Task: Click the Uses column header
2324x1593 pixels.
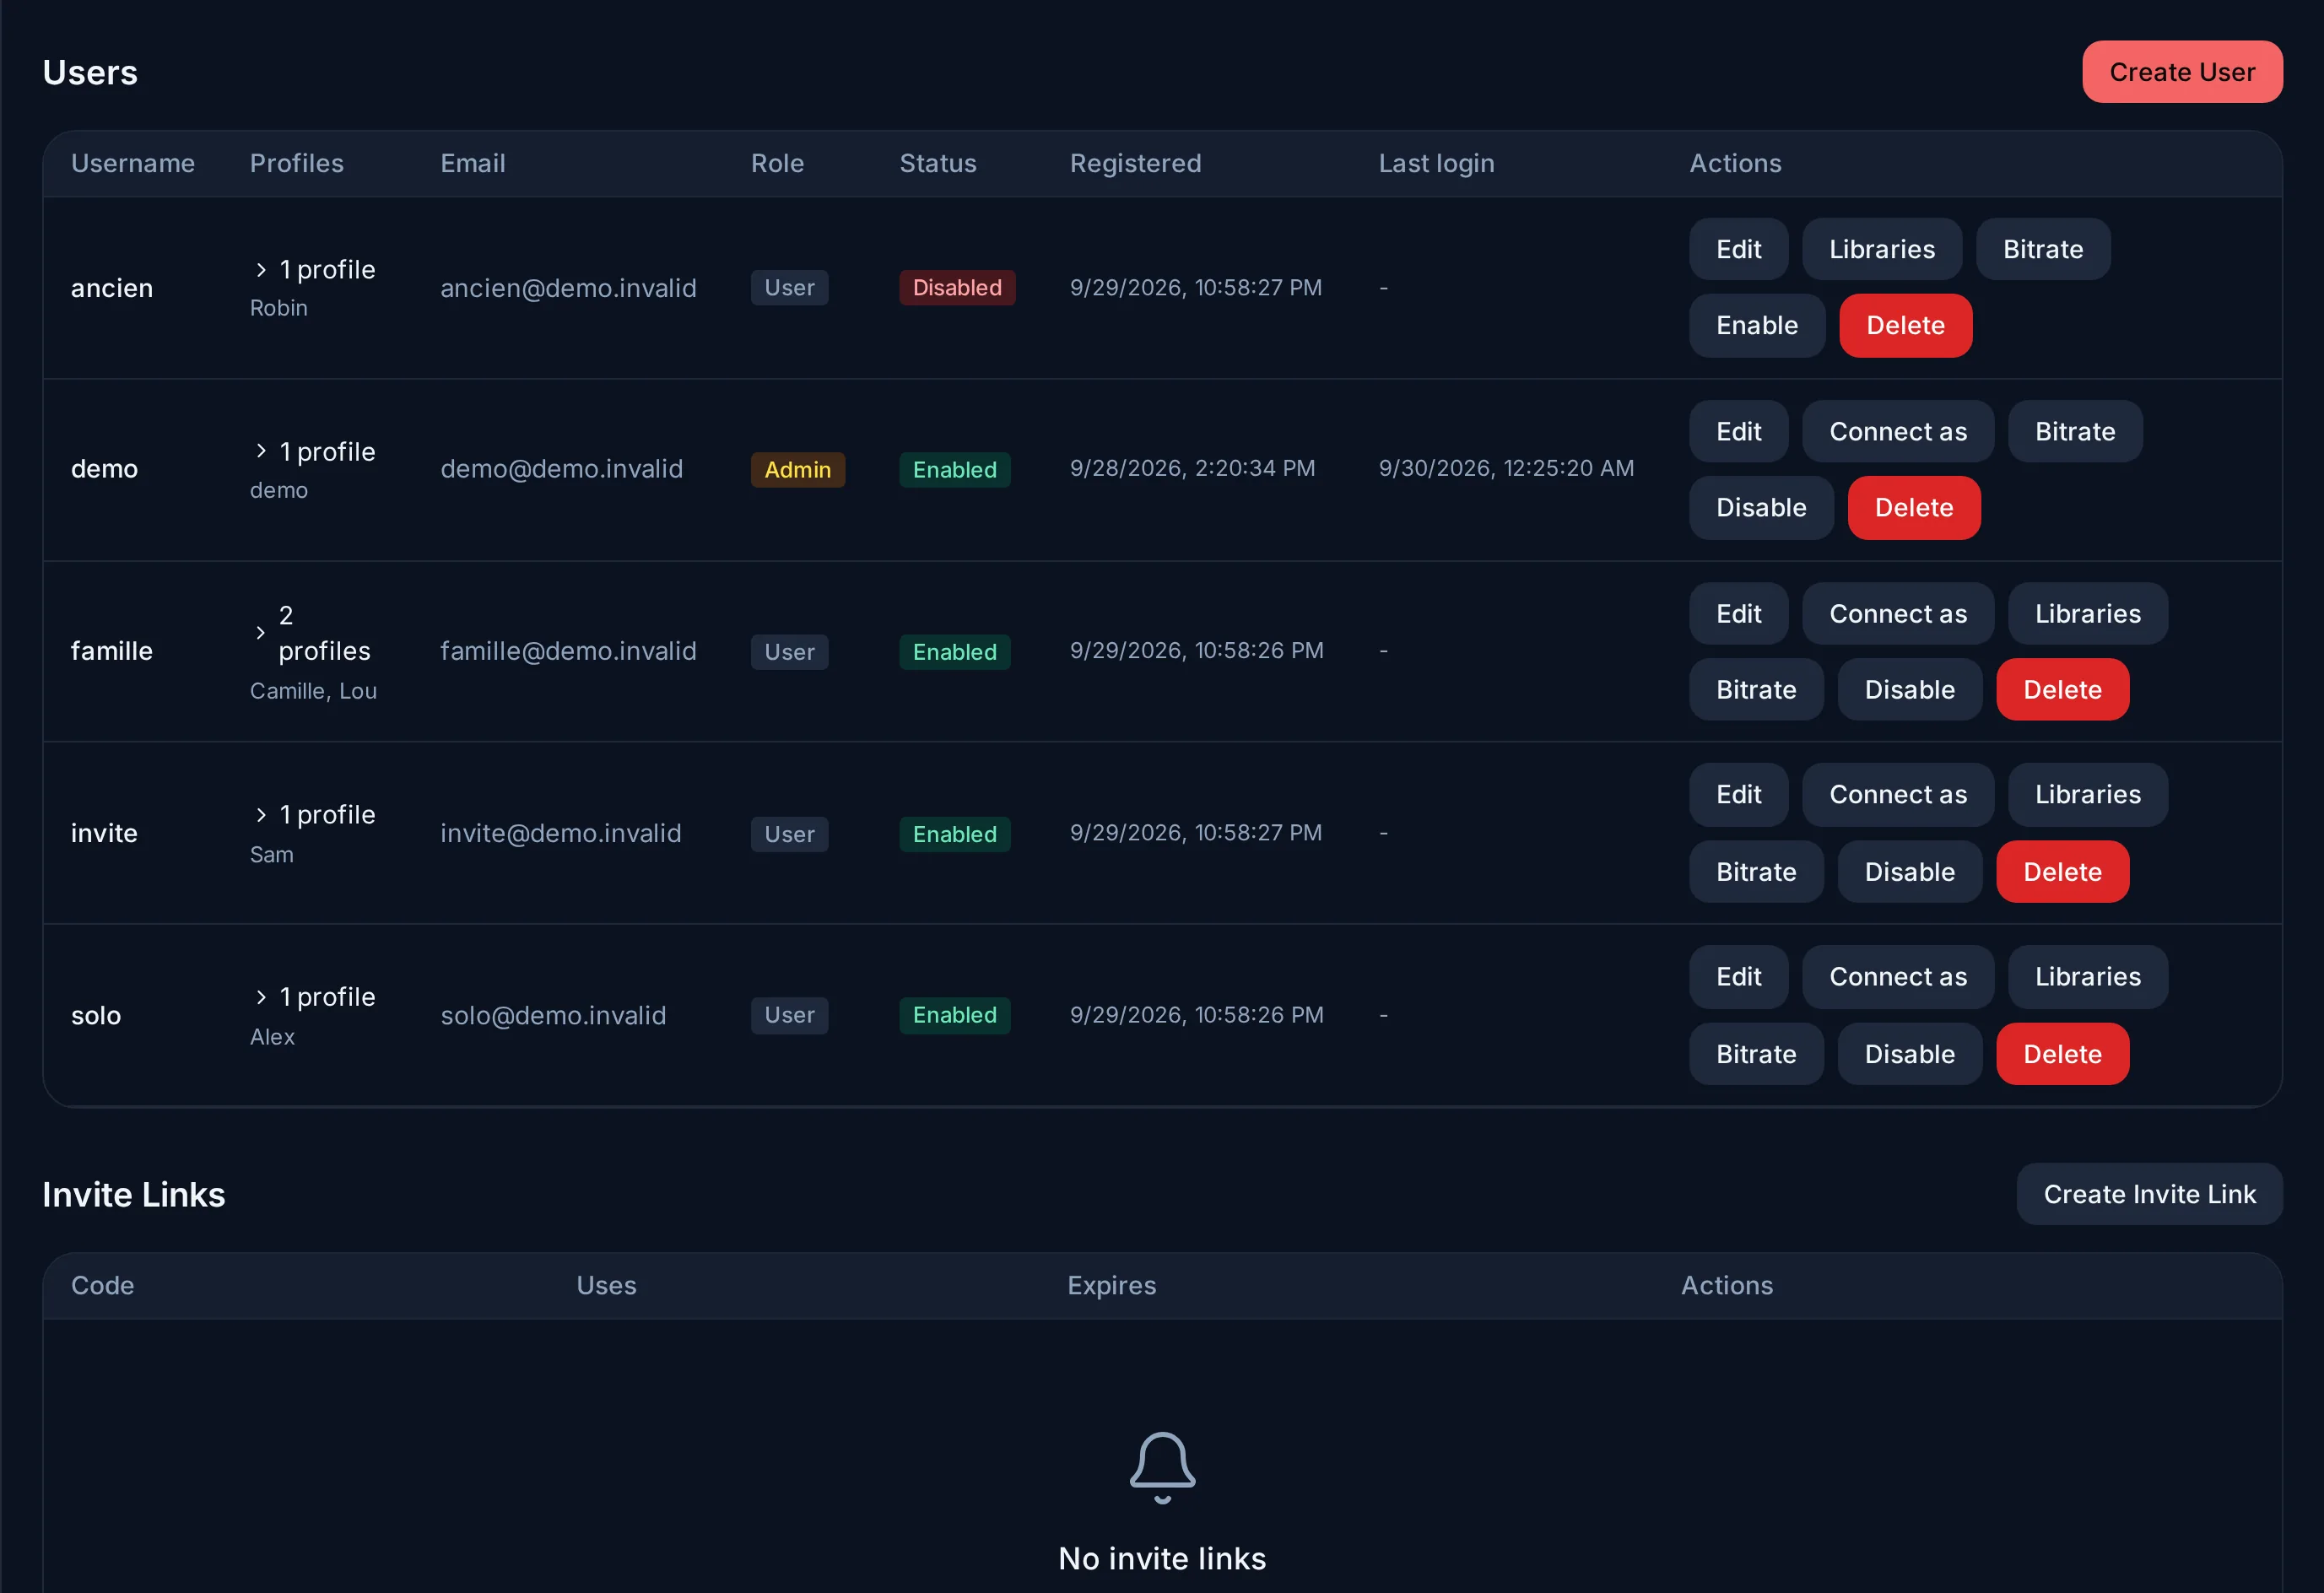Action: pyautogui.click(x=606, y=1285)
